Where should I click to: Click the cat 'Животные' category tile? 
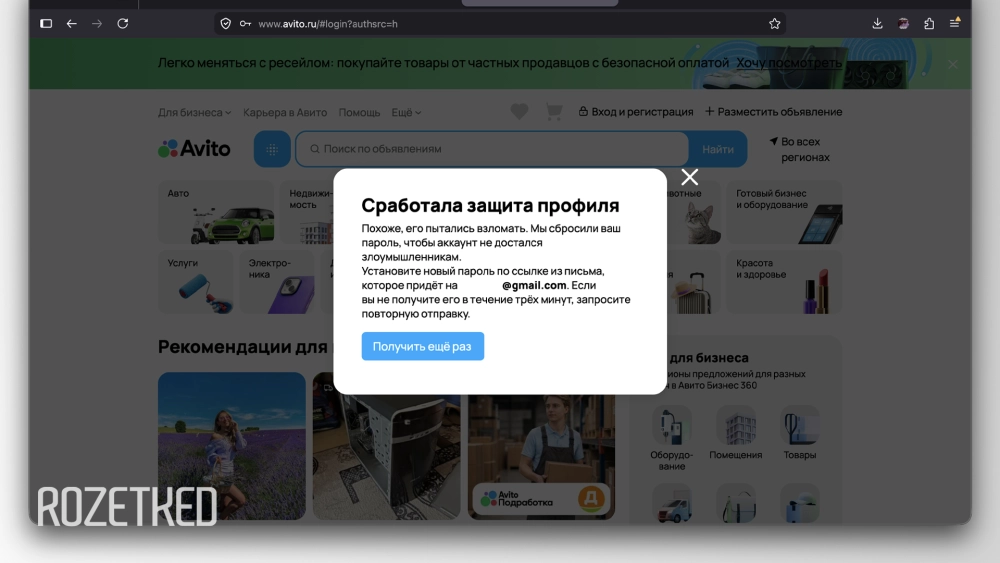tap(693, 212)
